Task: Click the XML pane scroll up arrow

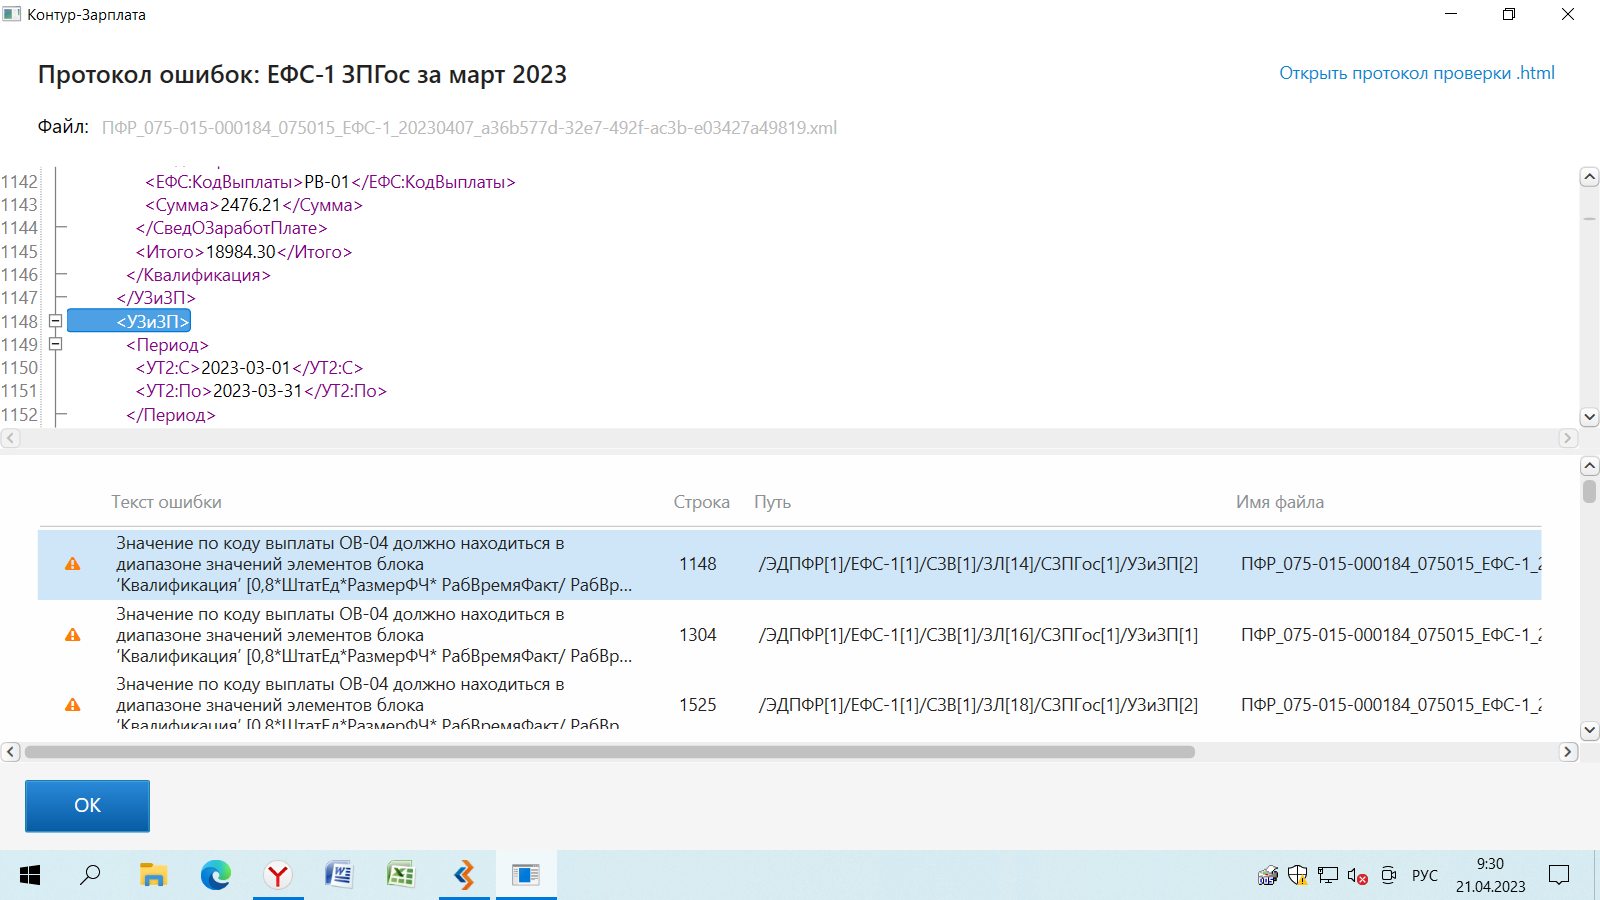Action: tap(1589, 177)
